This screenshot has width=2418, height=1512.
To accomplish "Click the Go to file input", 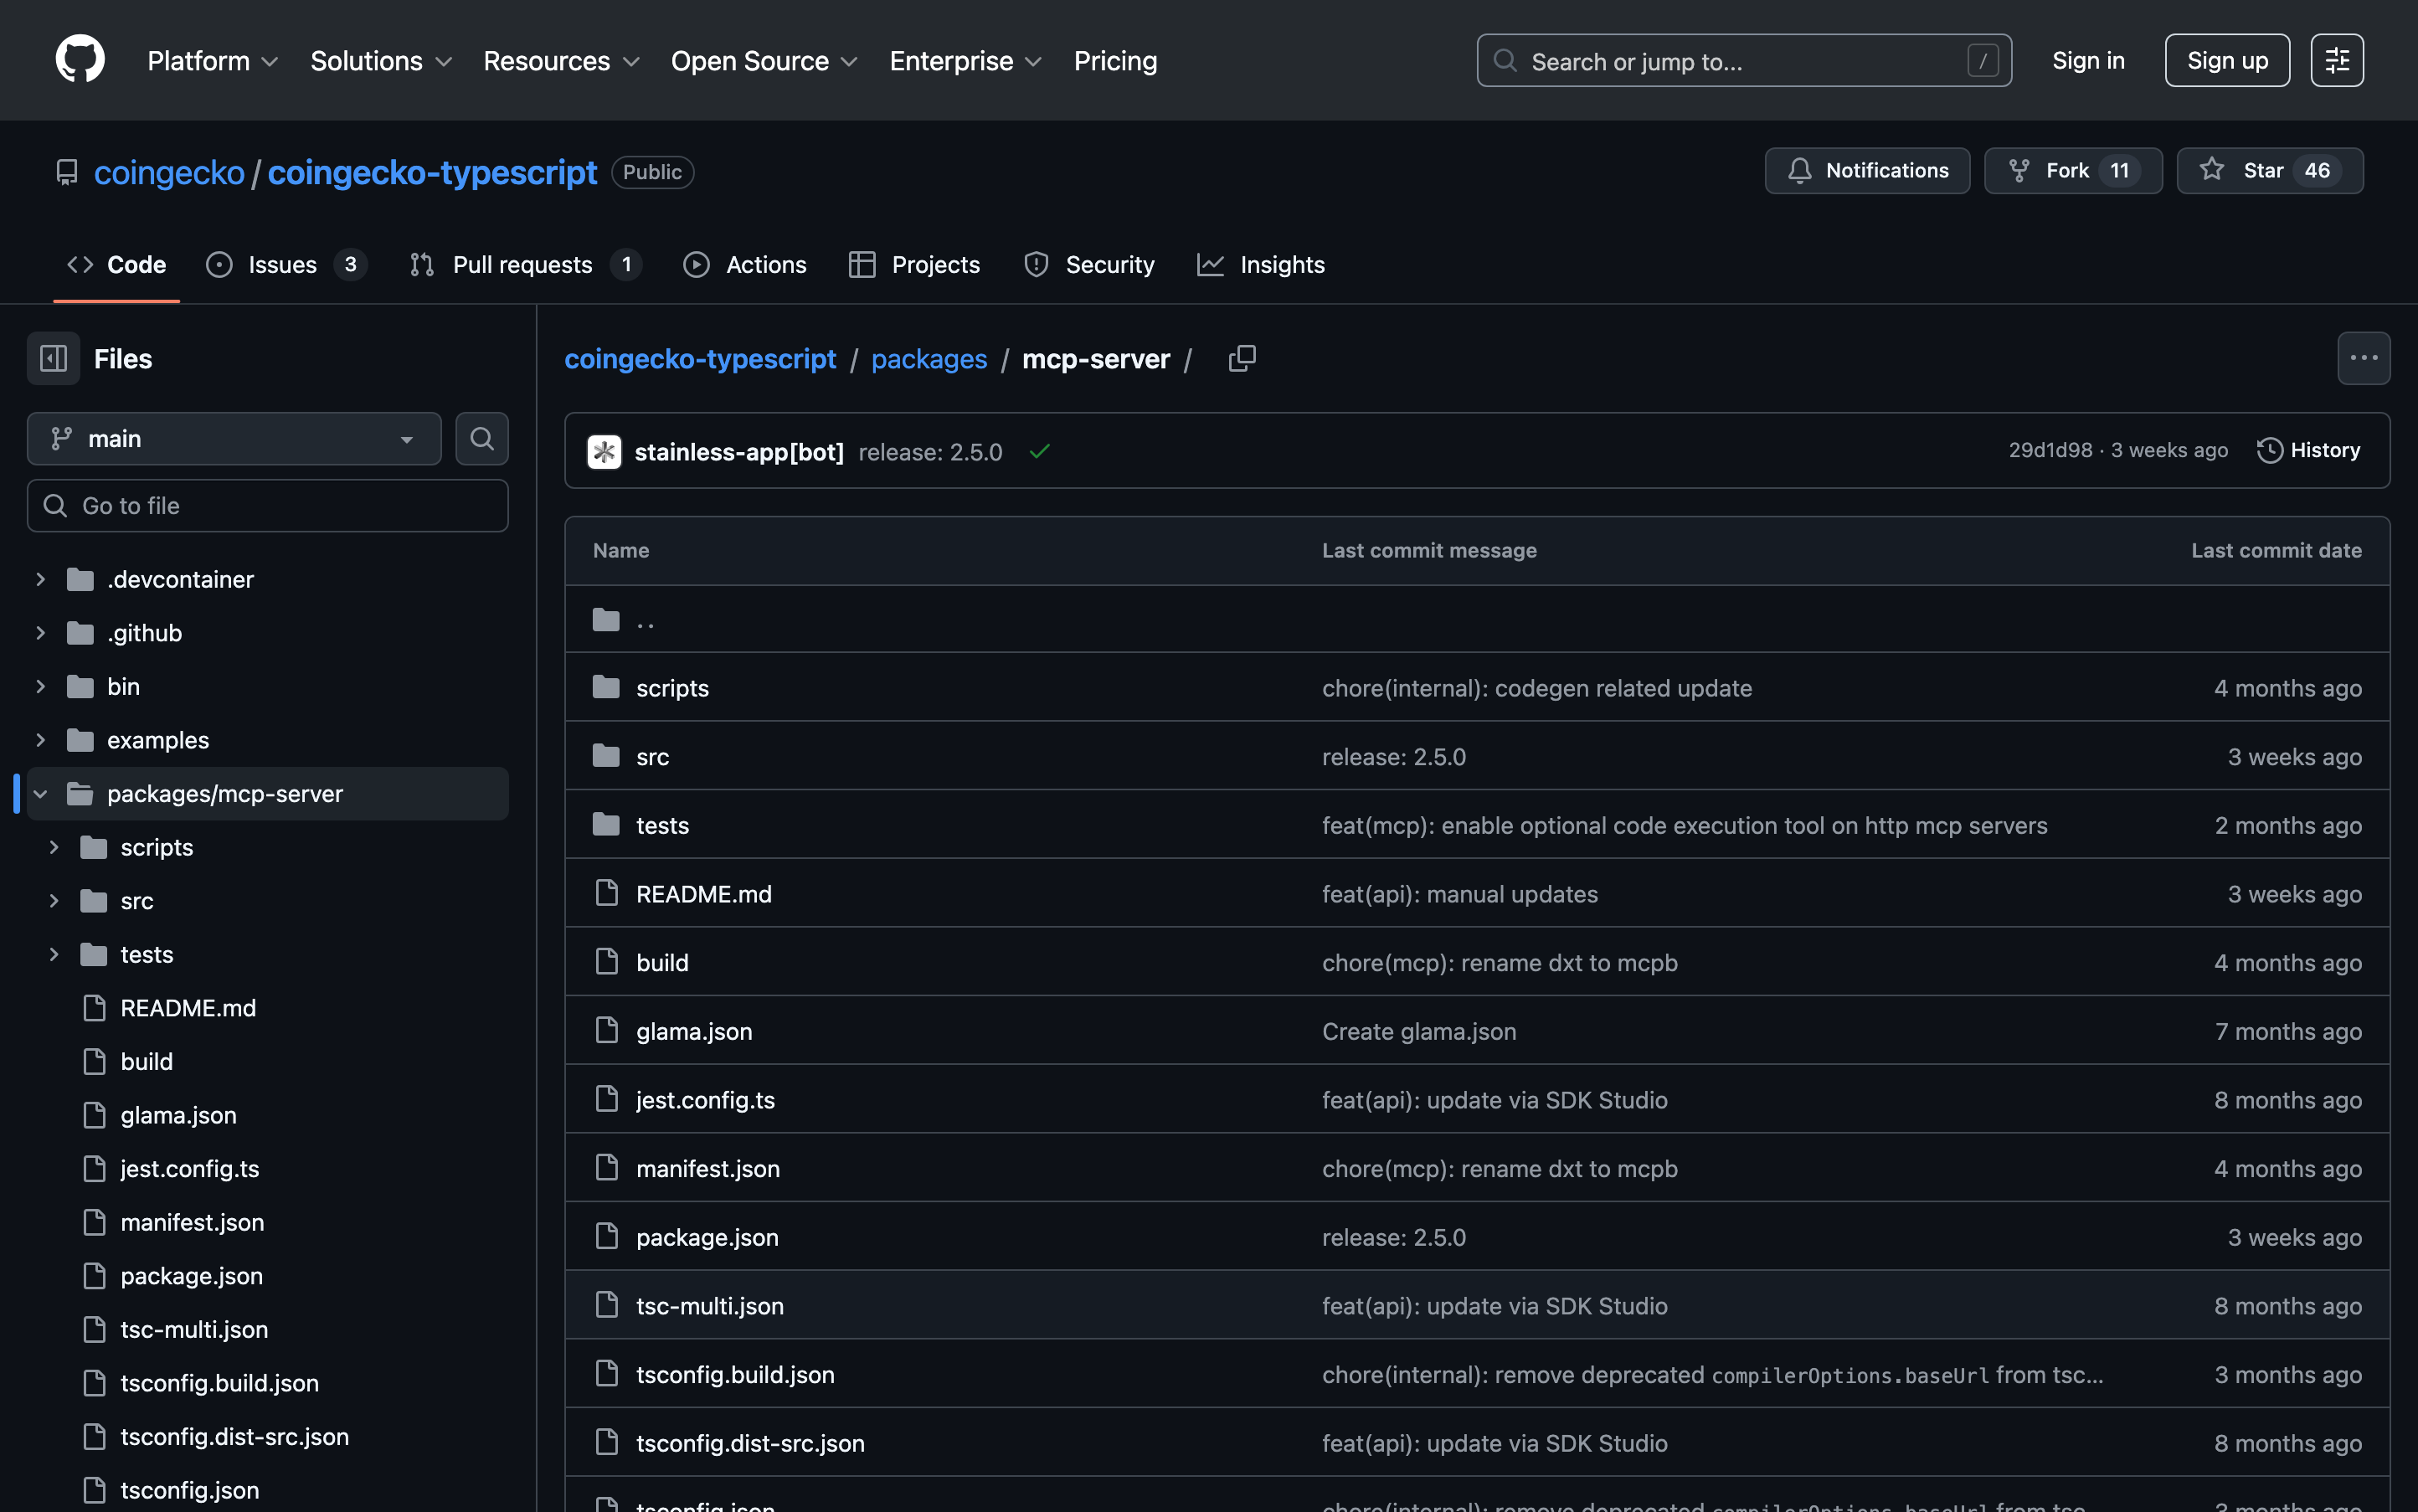I will pyautogui.click(x=268, y=506).
